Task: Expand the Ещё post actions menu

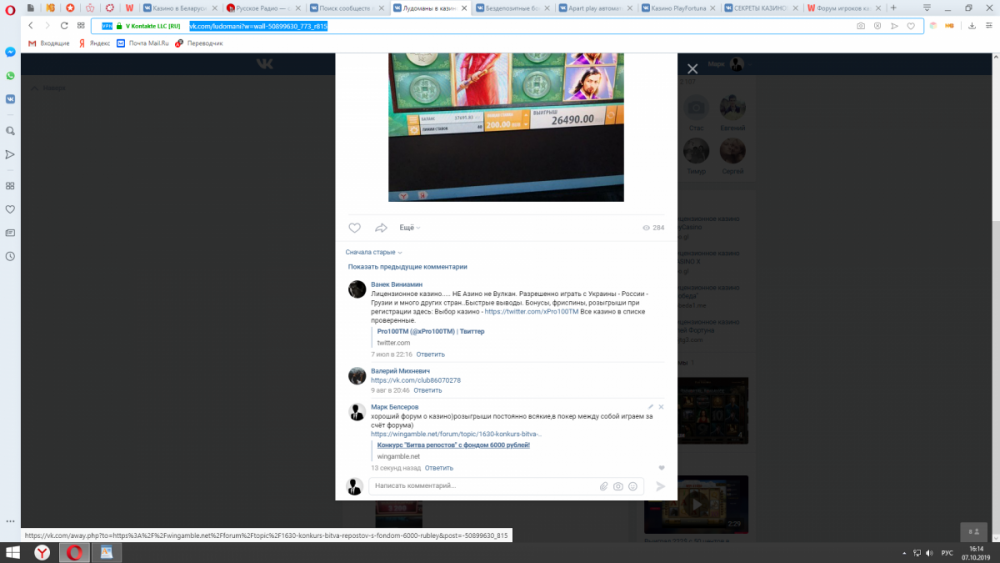Action: point(409,228)
